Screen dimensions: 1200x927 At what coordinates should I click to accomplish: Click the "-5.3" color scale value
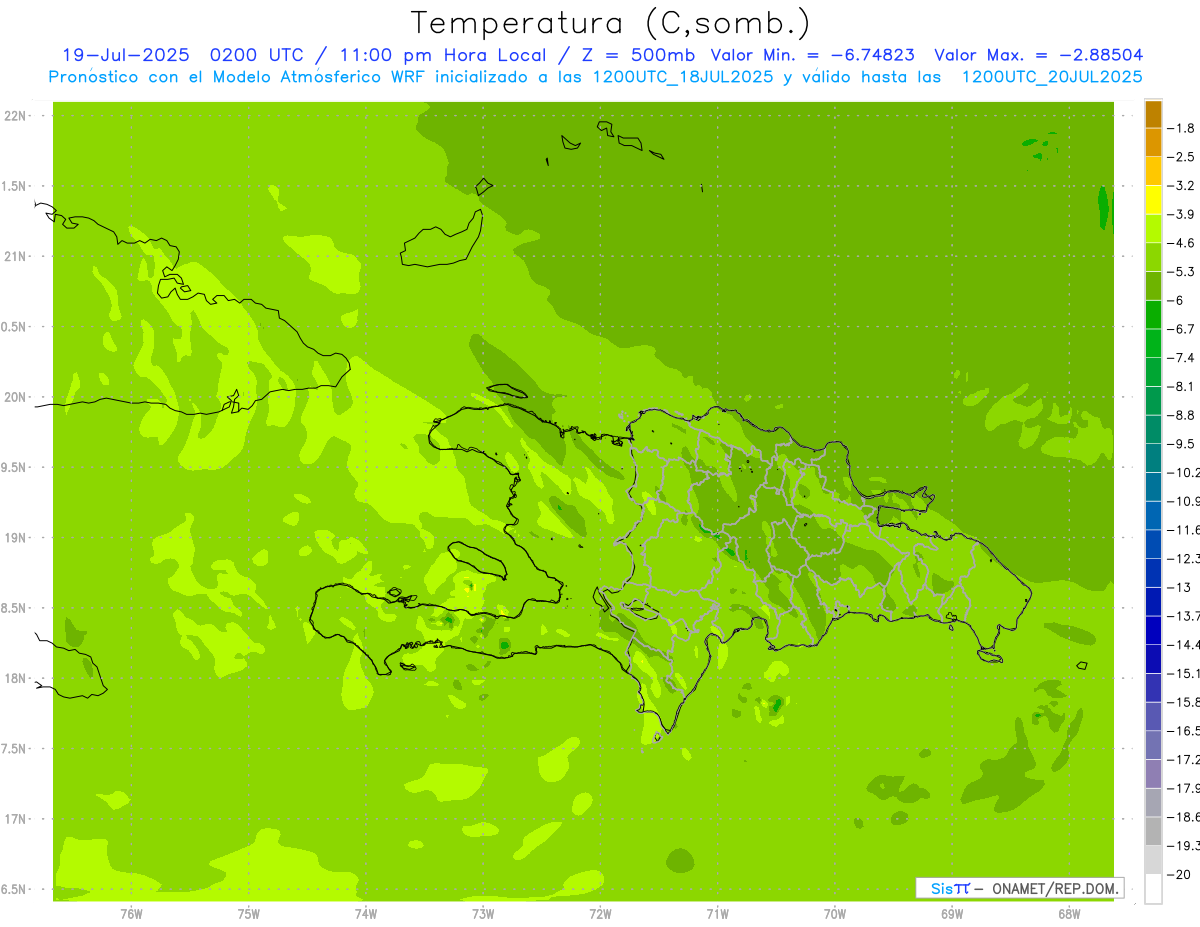click(1182, 271)
